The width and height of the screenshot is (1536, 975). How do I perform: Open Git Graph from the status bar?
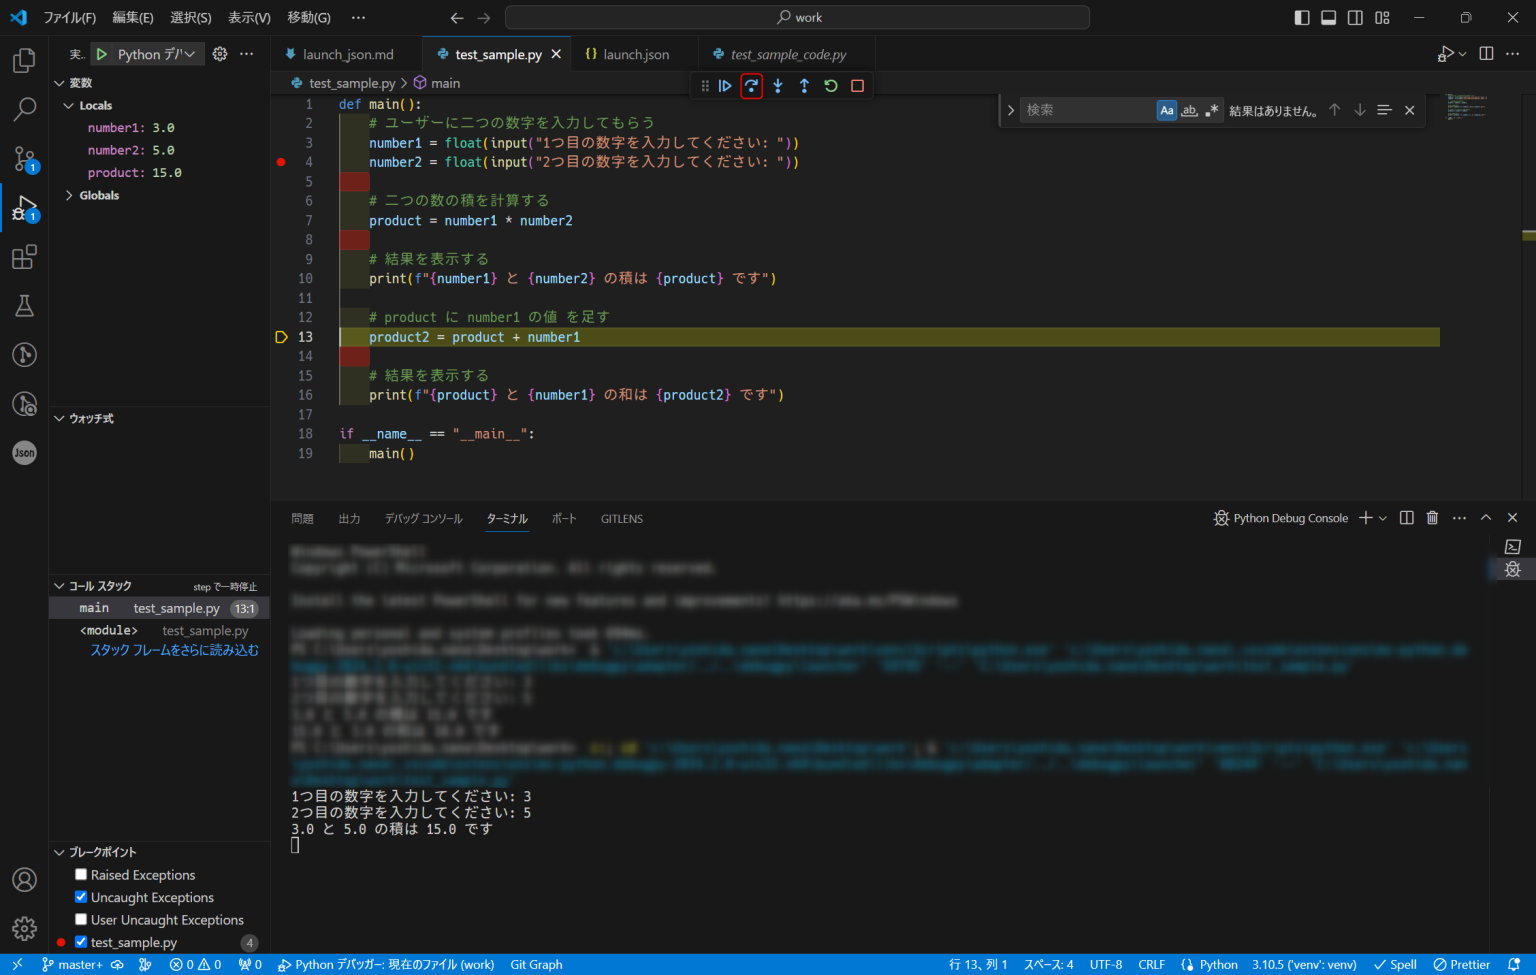click(x=536, y=964)
